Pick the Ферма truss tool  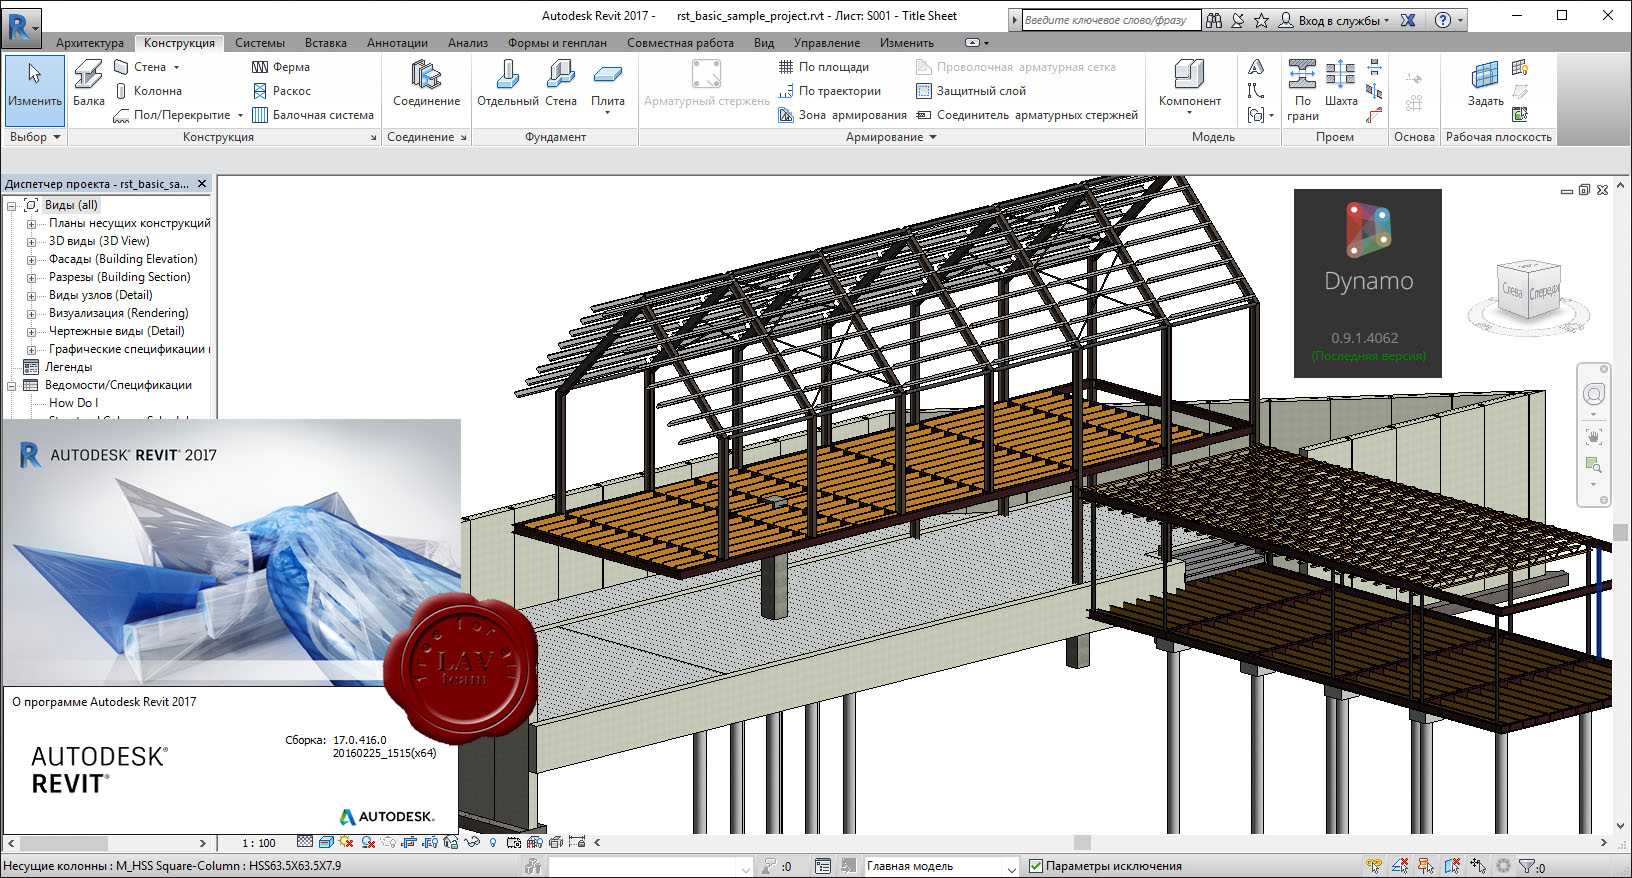281,67
